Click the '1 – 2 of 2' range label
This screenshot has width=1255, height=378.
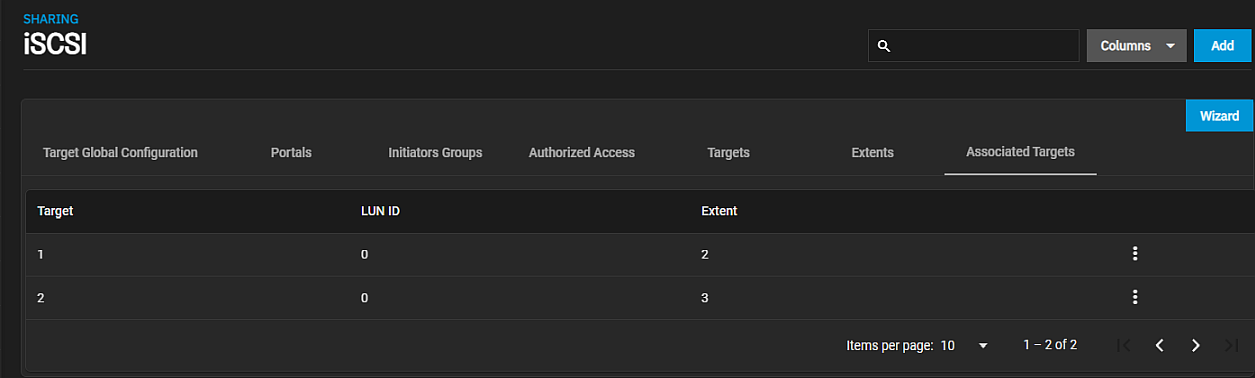click(x=1050, y=345)
